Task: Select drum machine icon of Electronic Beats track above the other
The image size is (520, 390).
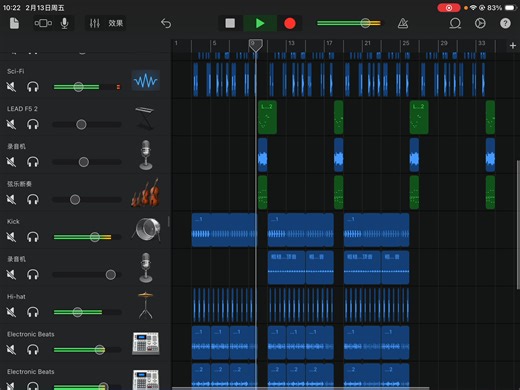Action: [146, 343]
